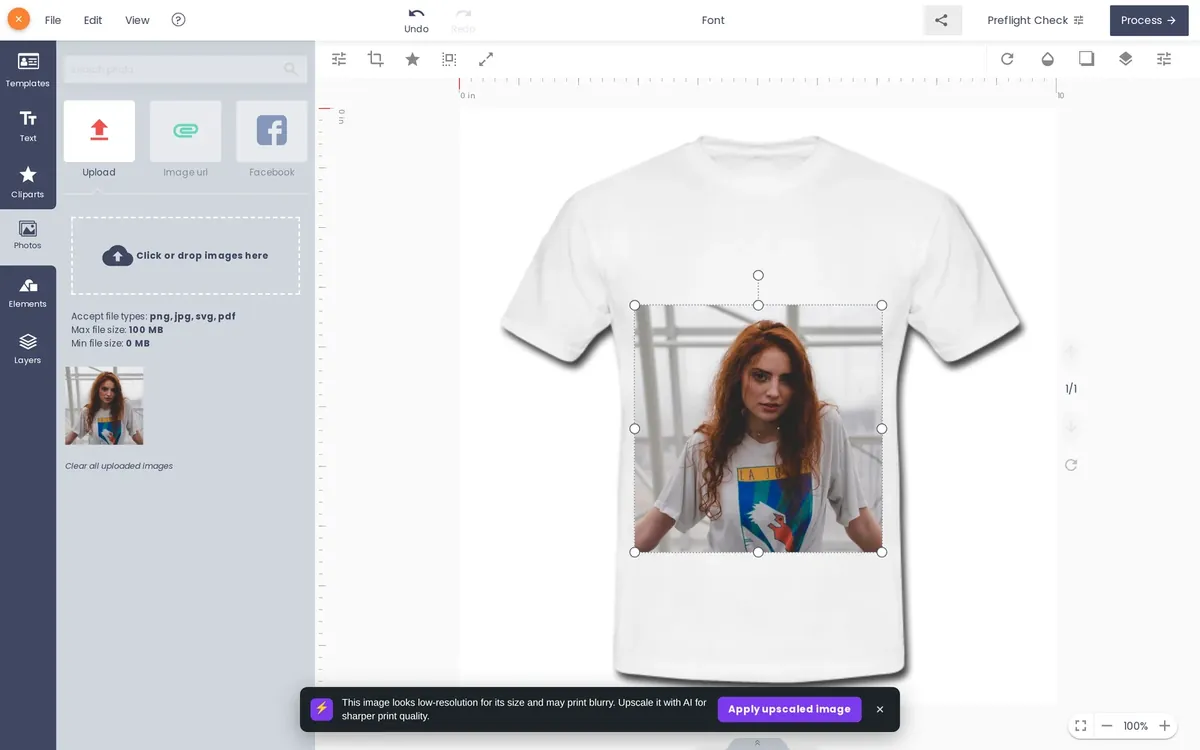Expand the bottom panel chevron
Image resolution: width=1200 pixels, height=750 pixels.
[x=757, y=743]
